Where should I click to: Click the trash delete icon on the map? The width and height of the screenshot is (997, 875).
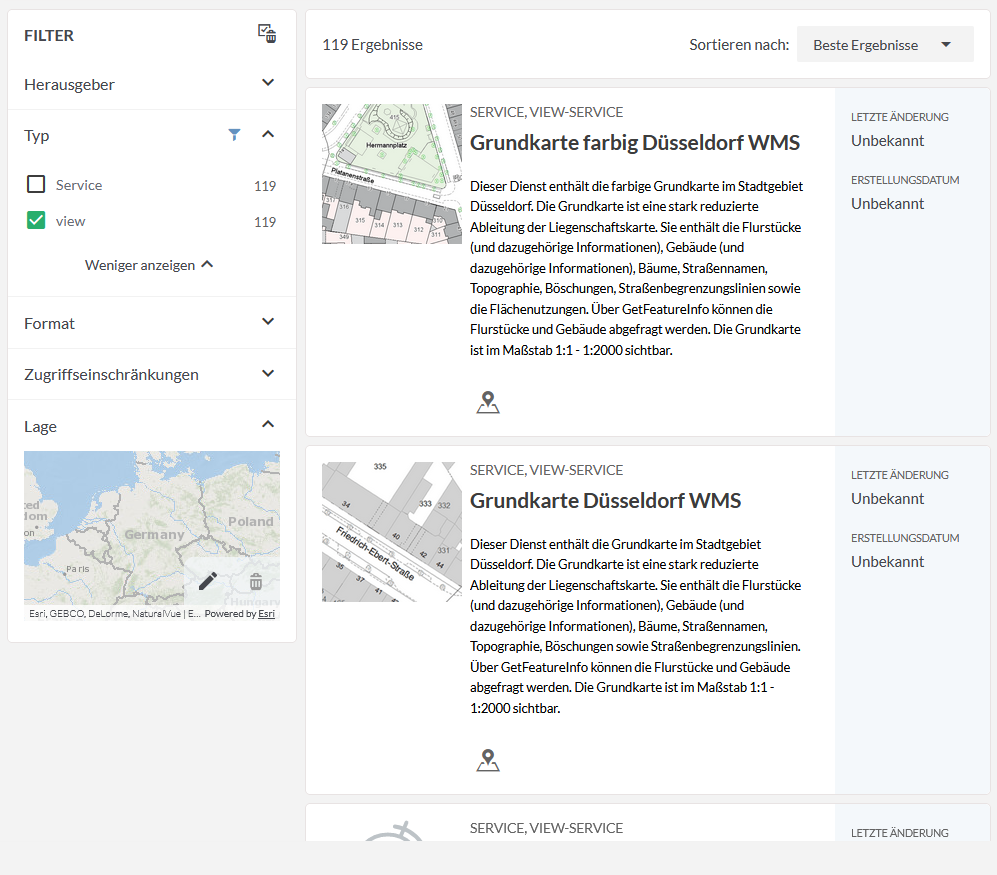(256, 581)
